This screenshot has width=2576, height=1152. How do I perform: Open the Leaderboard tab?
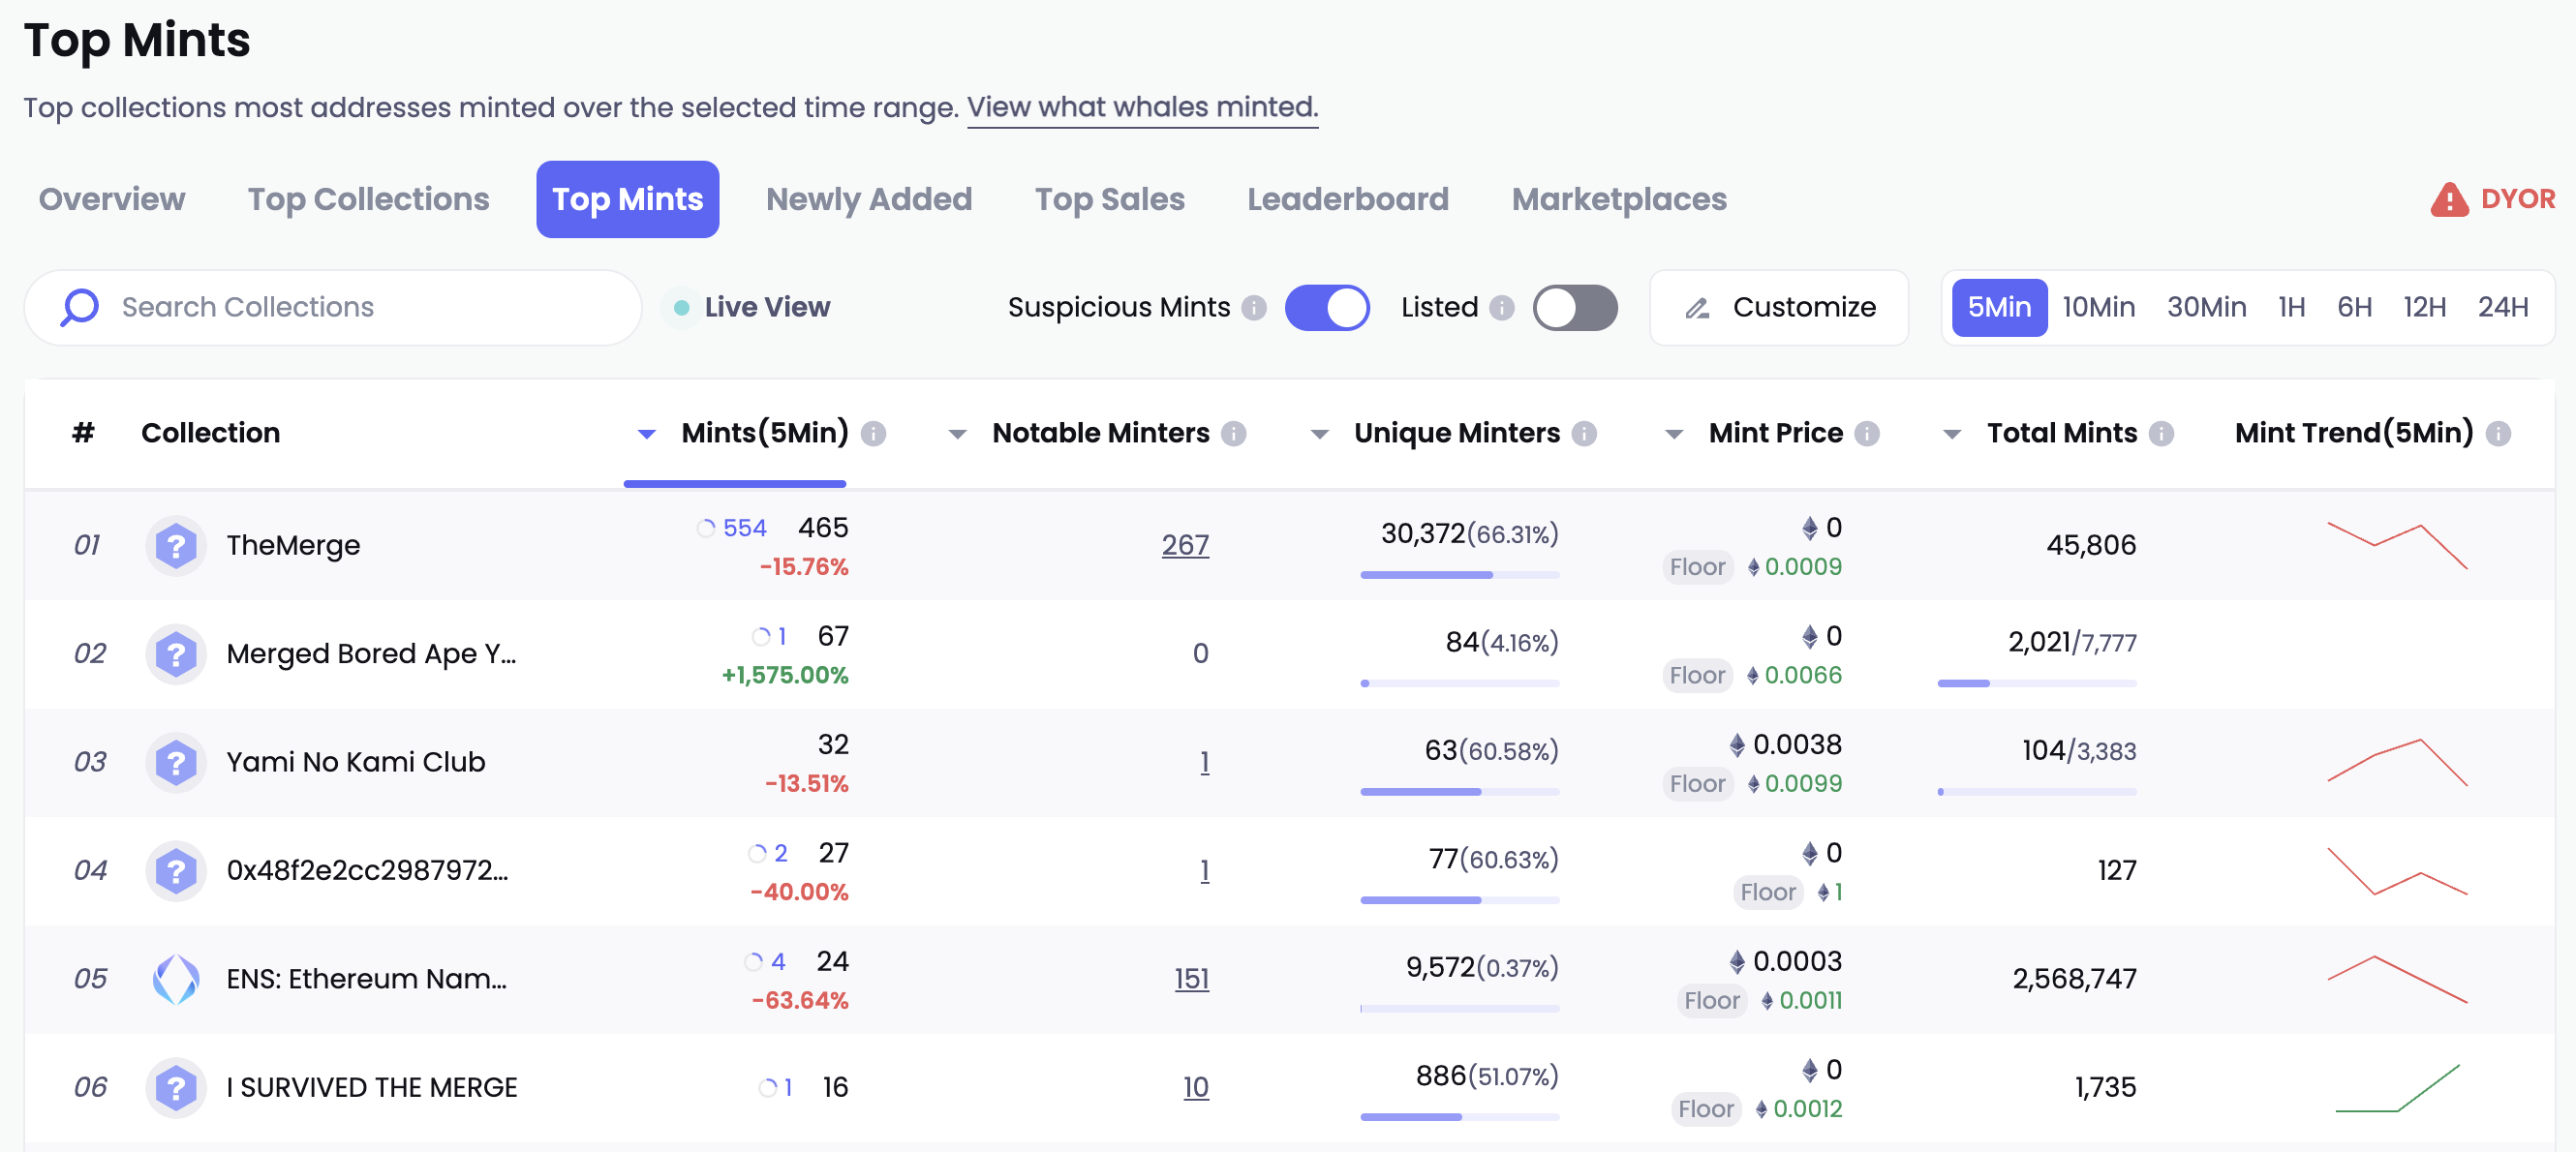tap(1347, 200)
